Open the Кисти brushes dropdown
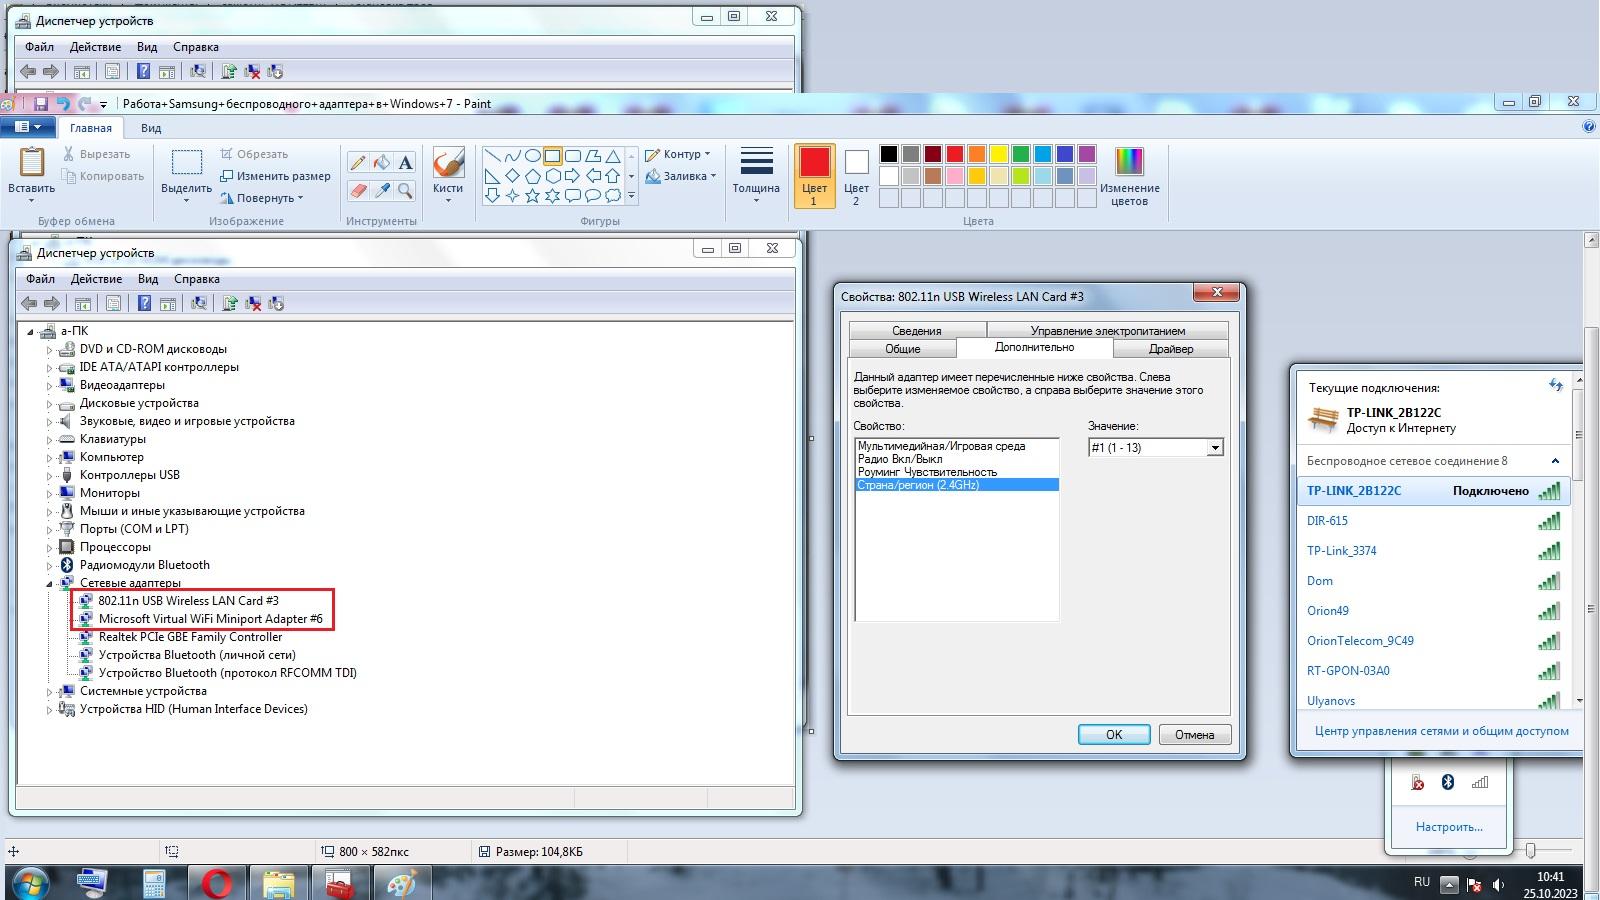 click(448, 176)
